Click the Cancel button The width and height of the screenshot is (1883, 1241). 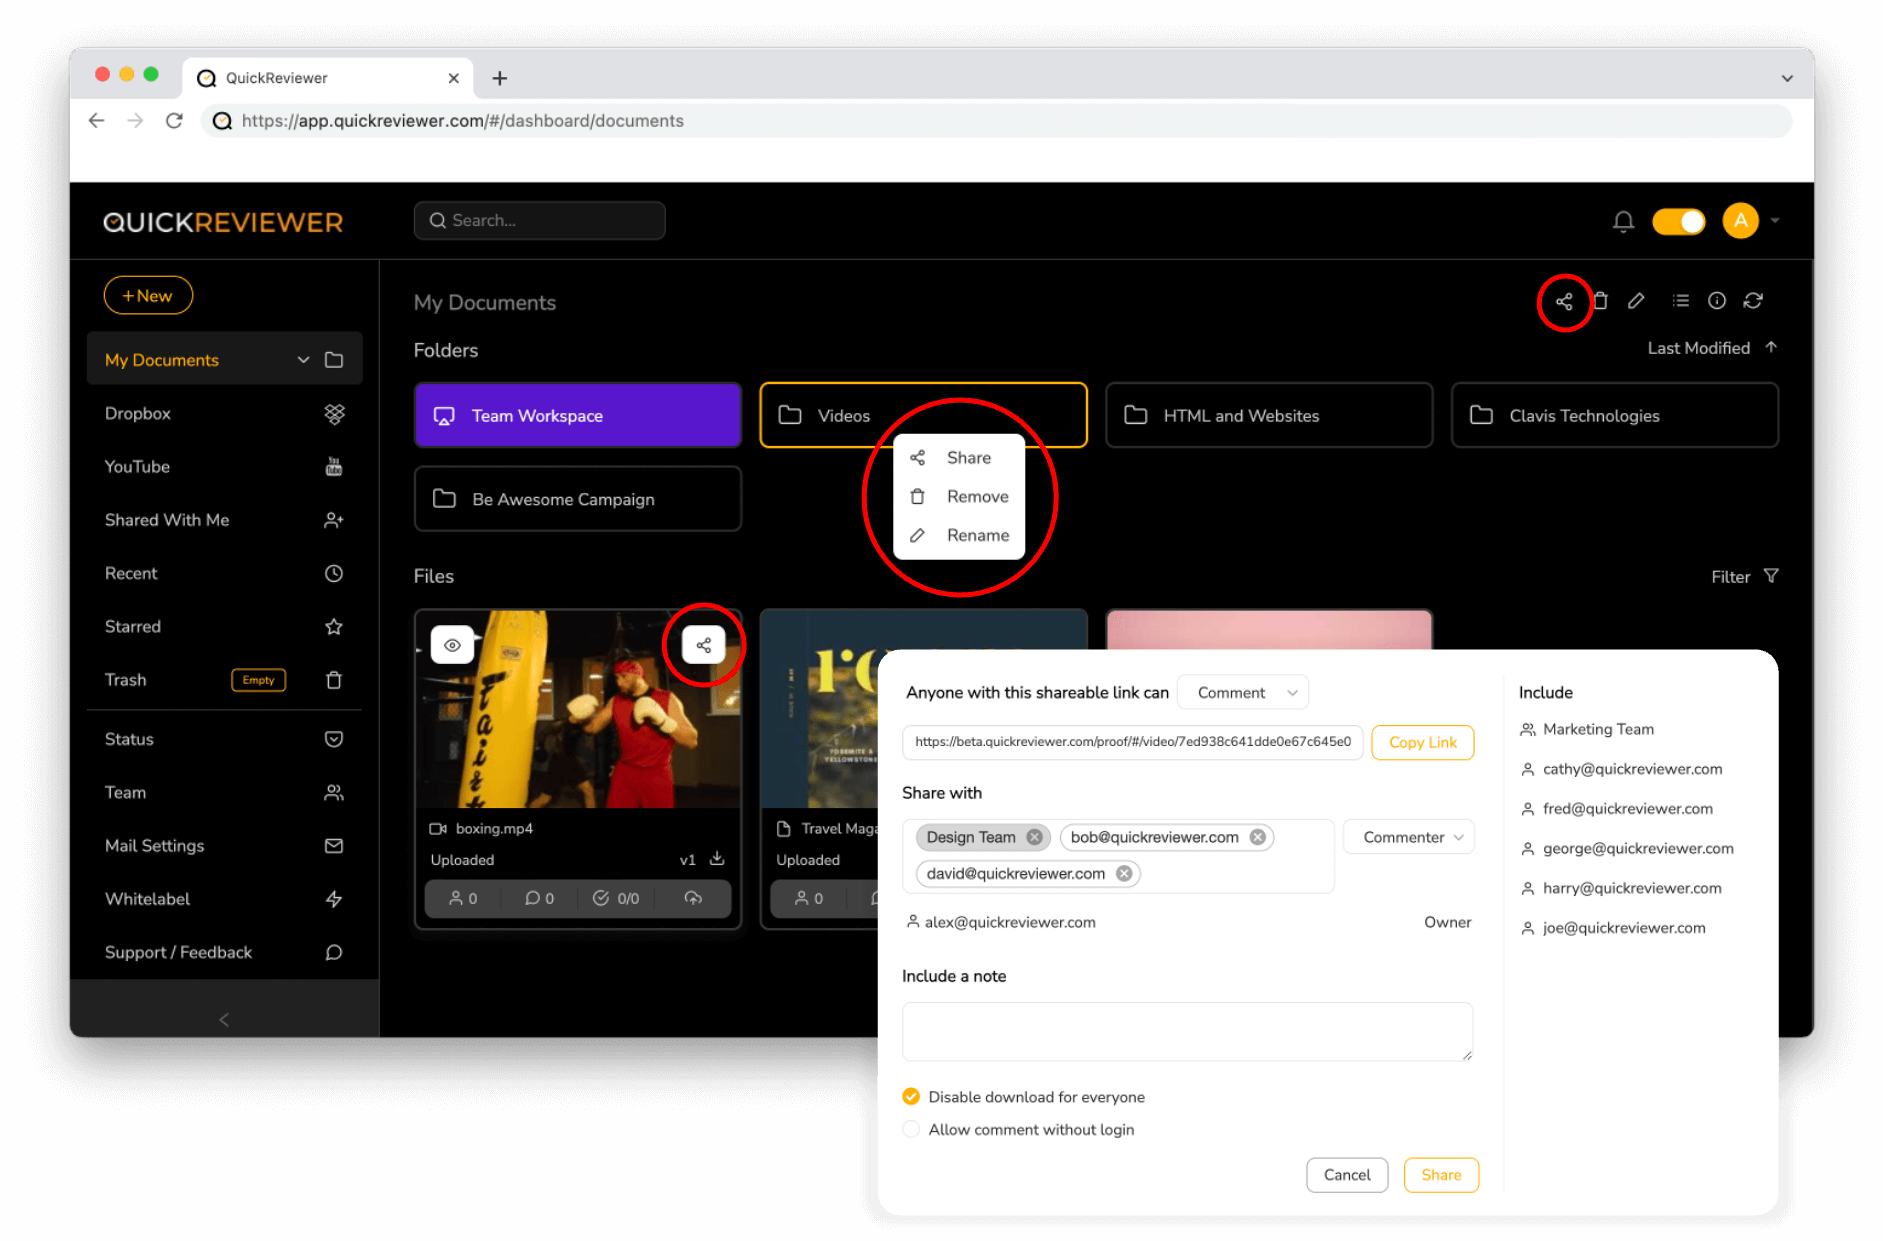pos(1346,1175)
